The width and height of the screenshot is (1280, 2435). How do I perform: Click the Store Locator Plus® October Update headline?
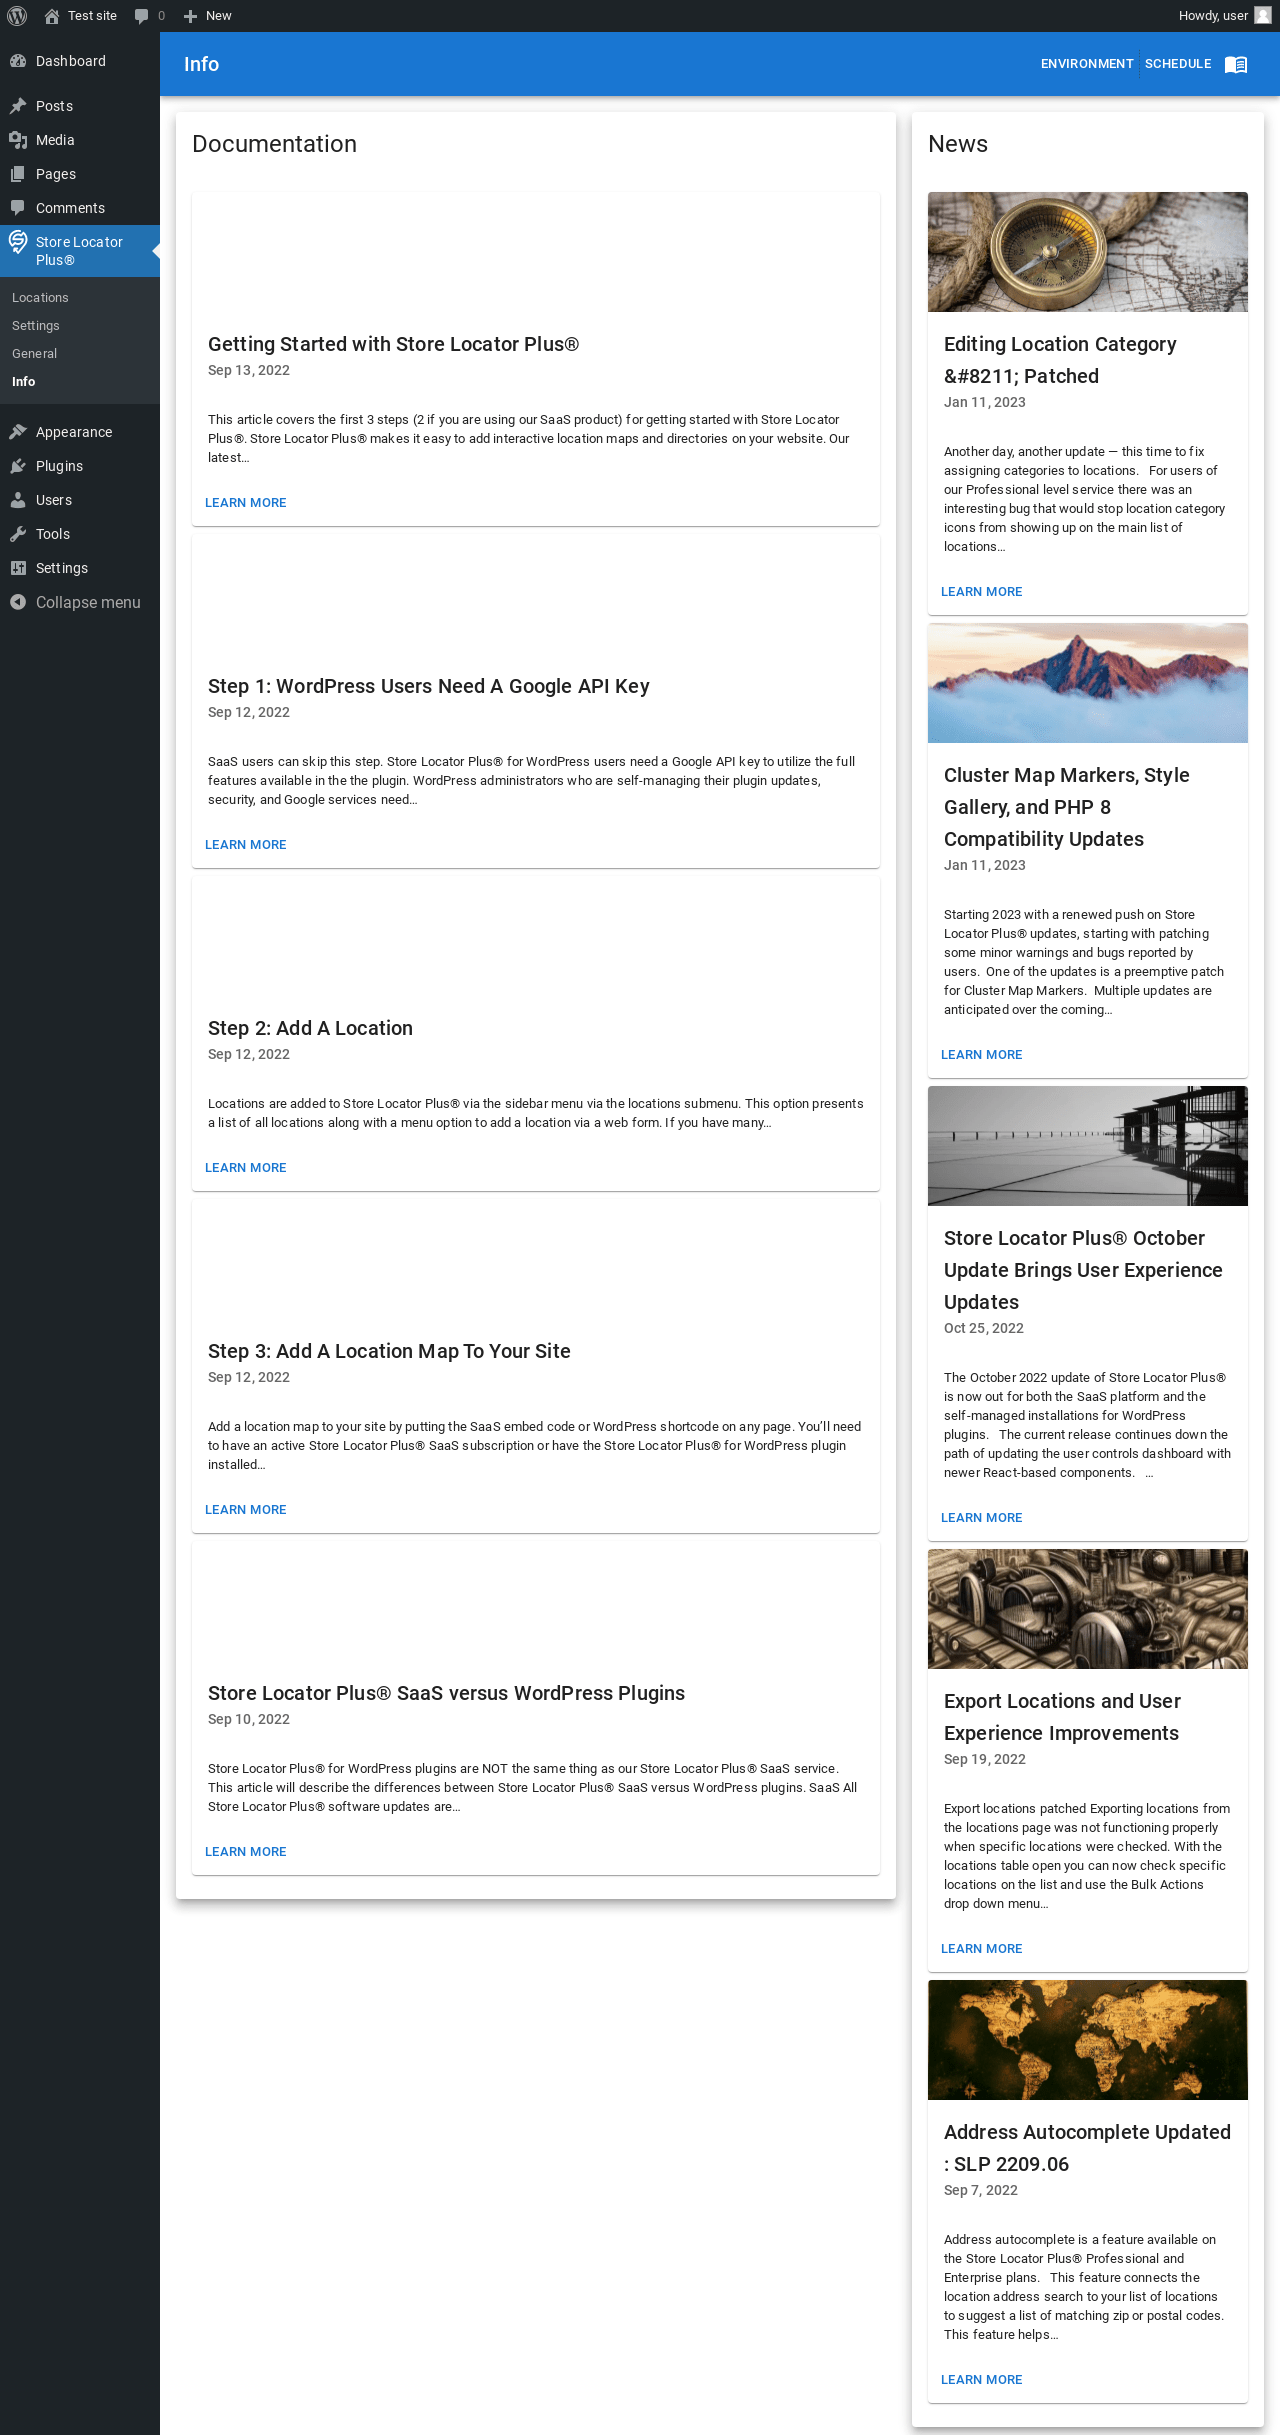pyautogui.click(x=1083, y=1270)
